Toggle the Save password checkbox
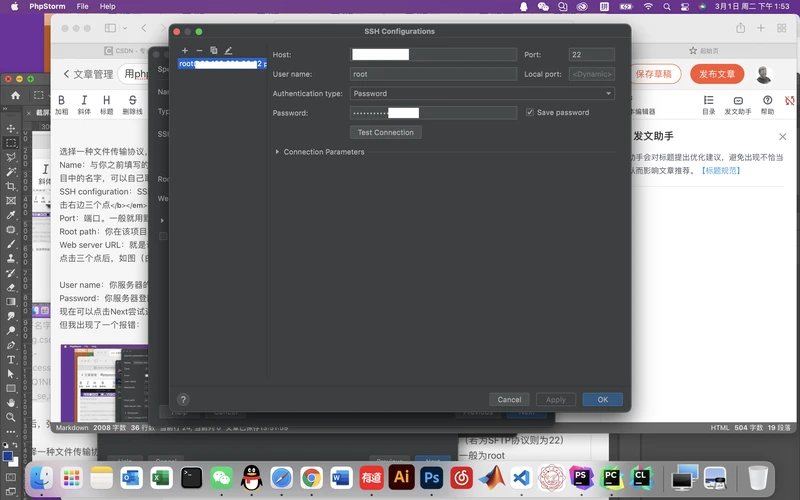This screenshot has width=800, height=500. coord(530,112)
